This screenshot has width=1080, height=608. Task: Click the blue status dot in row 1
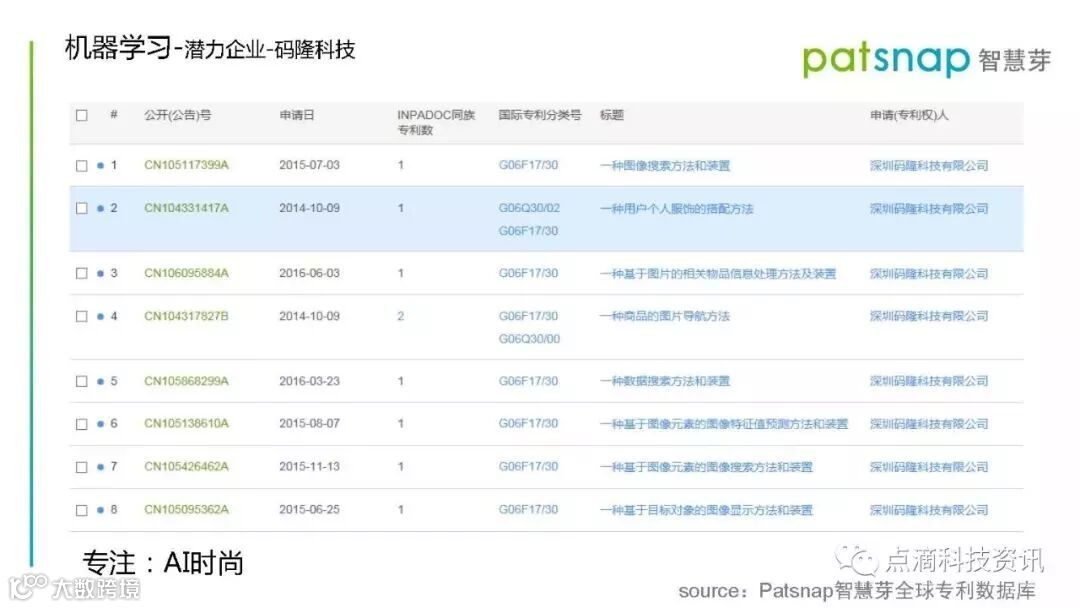tap(101, 166)
